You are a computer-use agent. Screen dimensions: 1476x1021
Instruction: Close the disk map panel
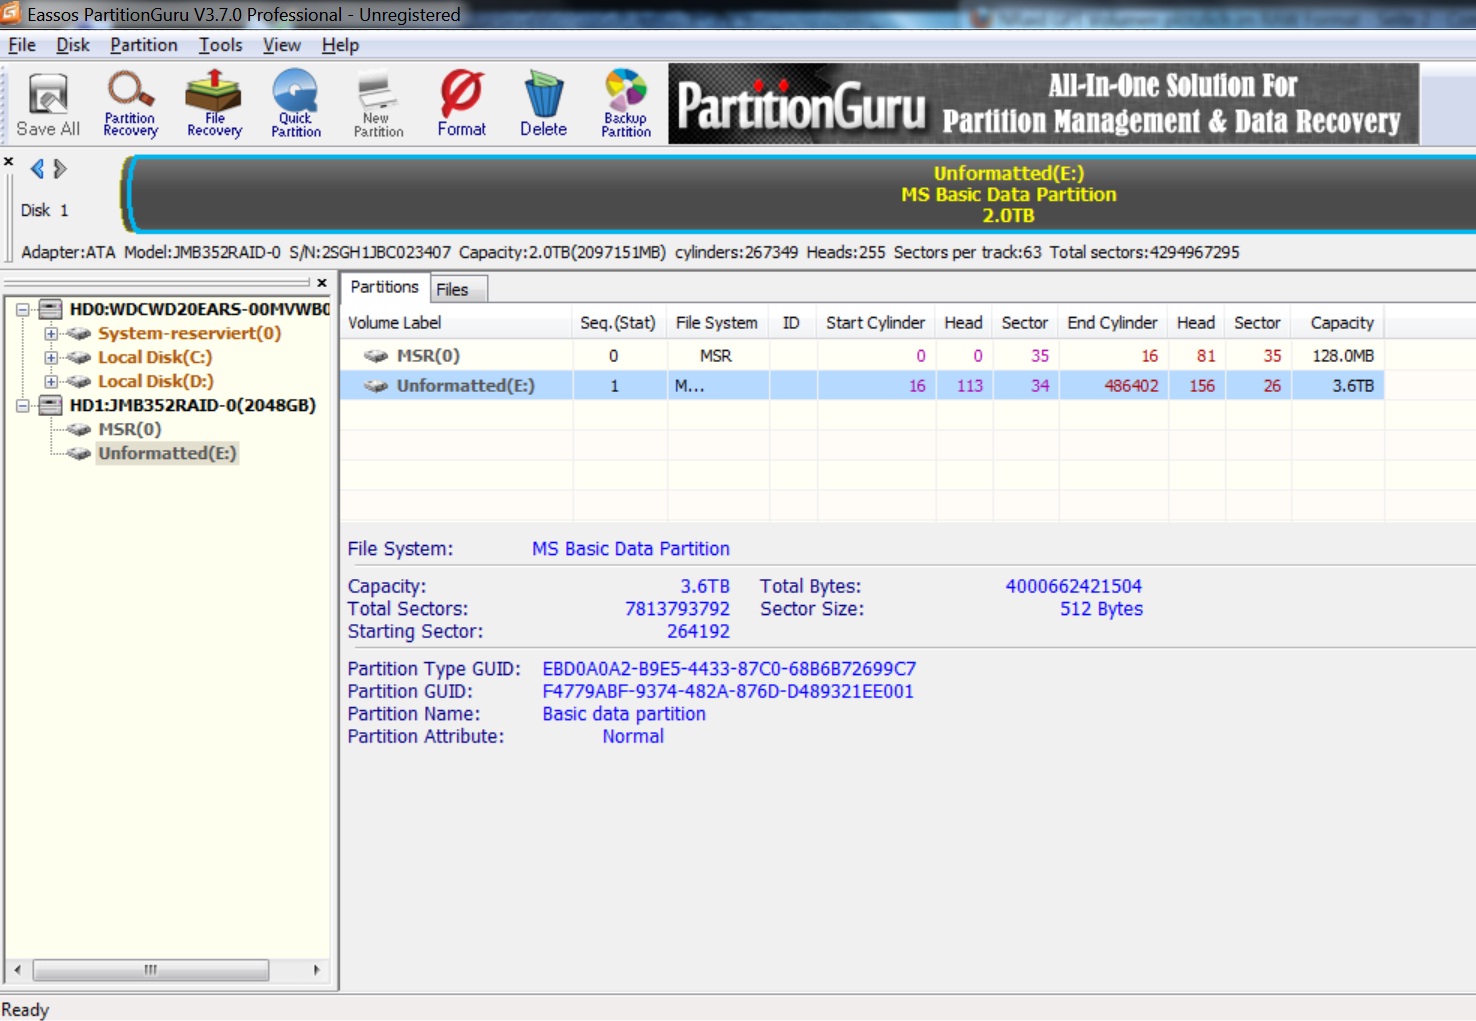pos(8,161)
